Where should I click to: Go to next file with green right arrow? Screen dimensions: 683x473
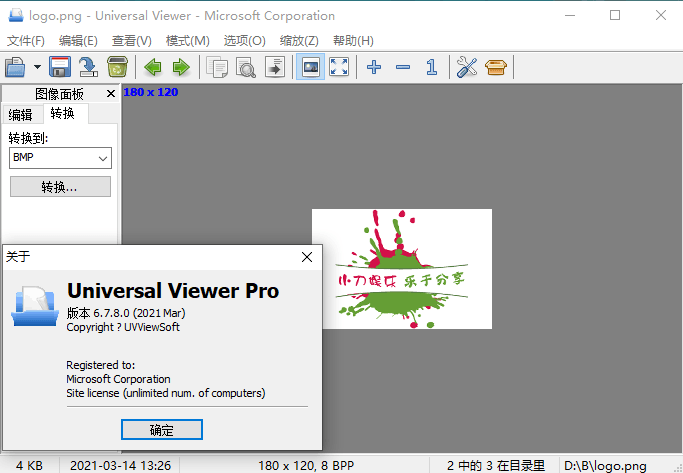tap(181, 67)
